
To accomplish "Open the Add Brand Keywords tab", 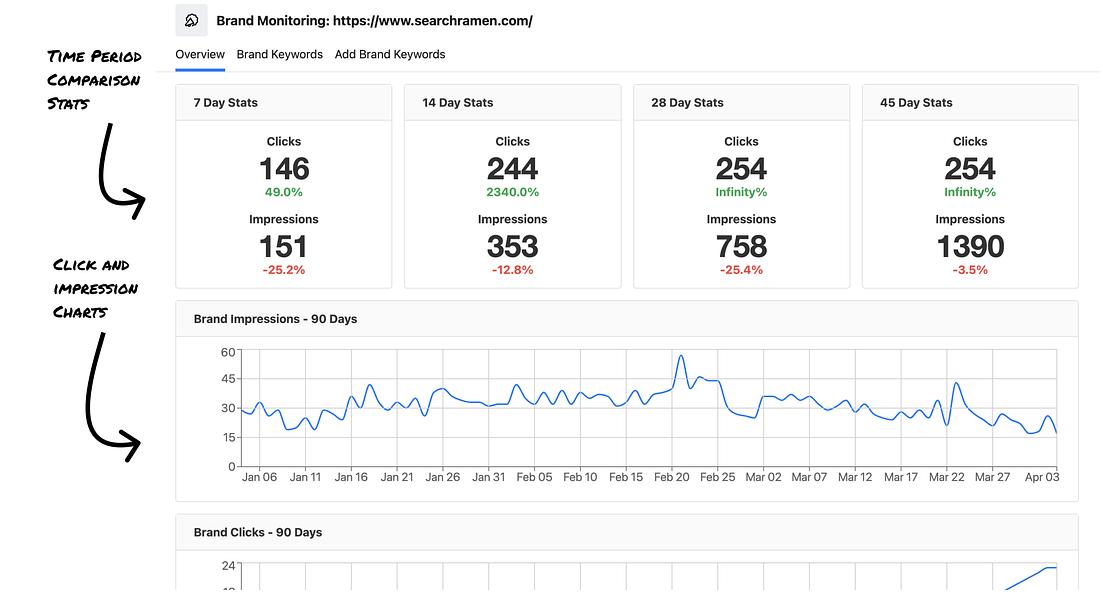I will (x=390, y=54).
